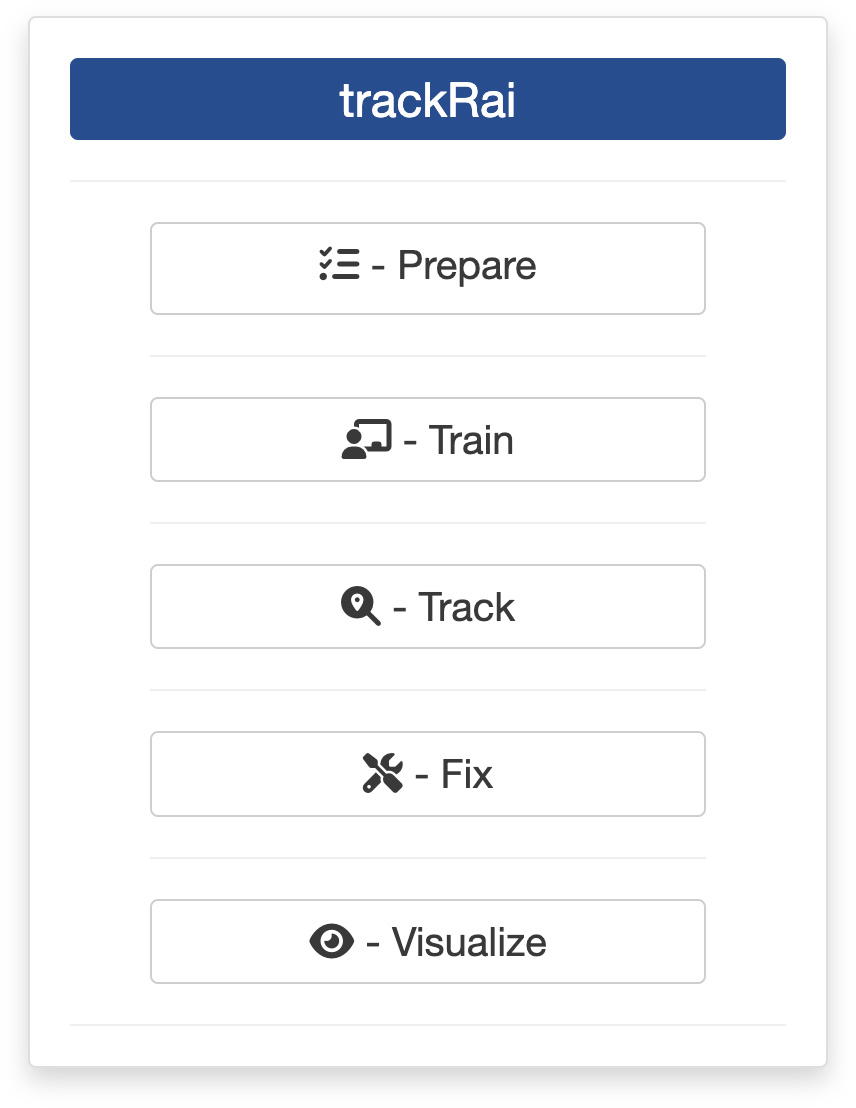The image size is (856, 1108).
Task: Click the chalkboard teacher icon for Train
Action: point(366,440)
